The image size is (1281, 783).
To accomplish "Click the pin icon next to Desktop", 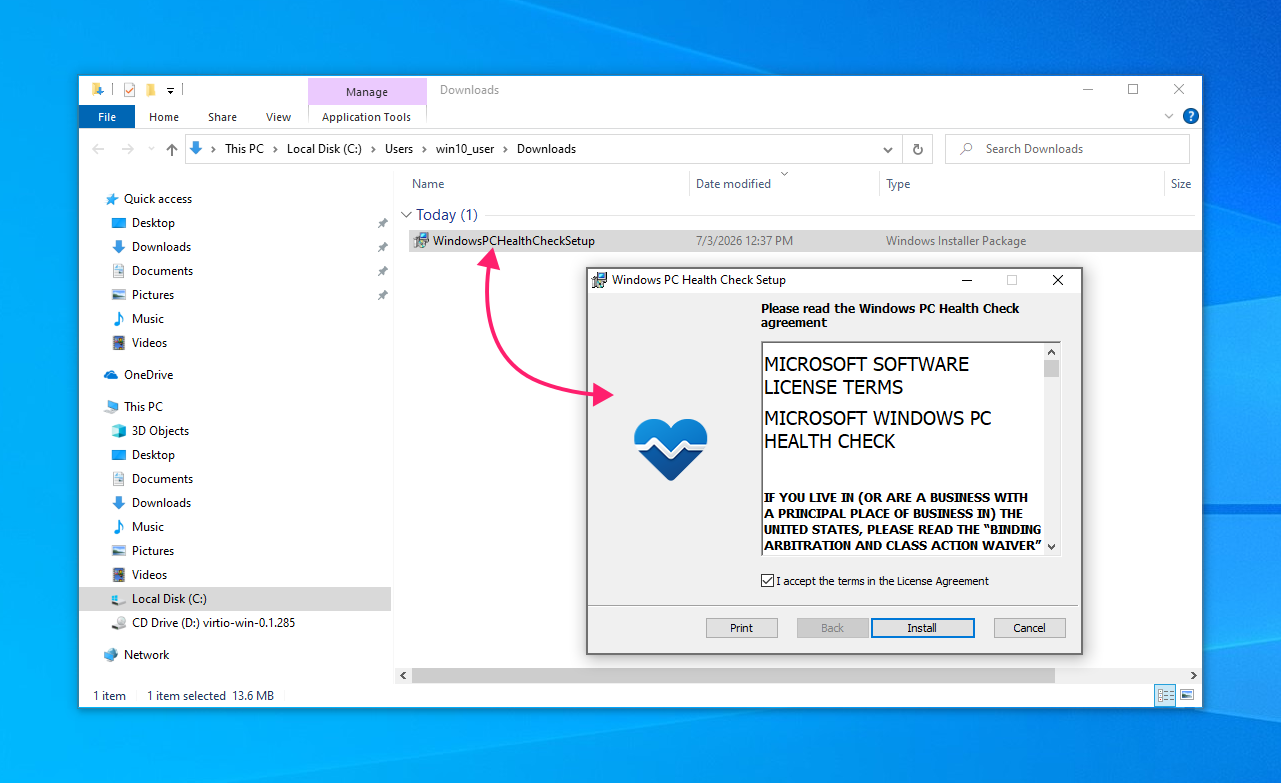I will tap(382, 223).
